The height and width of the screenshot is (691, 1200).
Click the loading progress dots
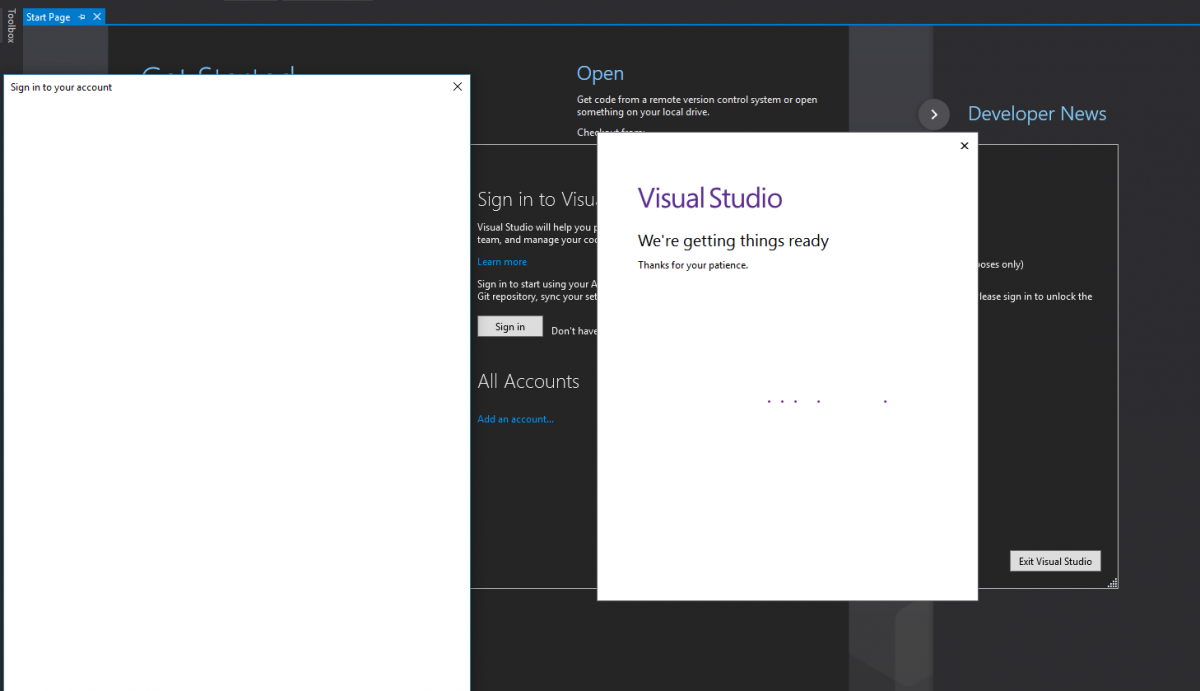click(827, 401)
